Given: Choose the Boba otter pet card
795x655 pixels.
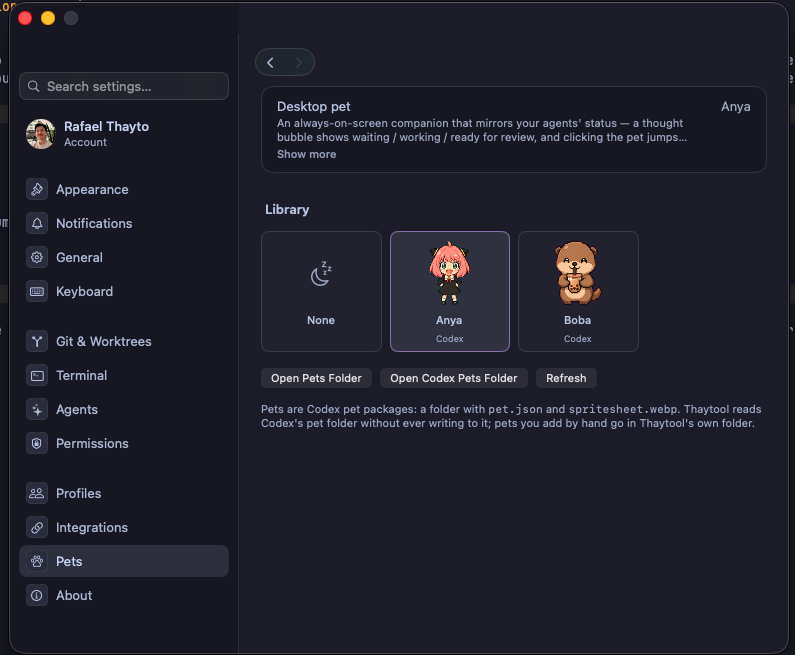Looking at the screenshot, I should 578,292.
